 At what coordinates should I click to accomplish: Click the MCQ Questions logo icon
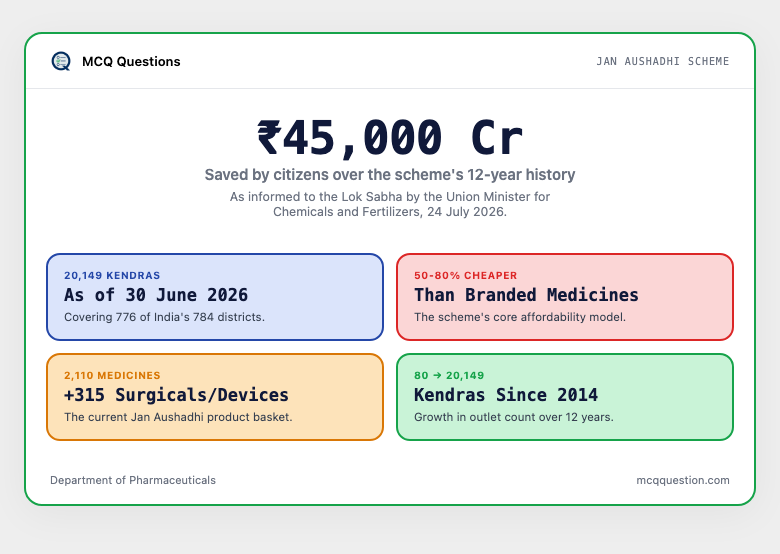coord(61,61)
